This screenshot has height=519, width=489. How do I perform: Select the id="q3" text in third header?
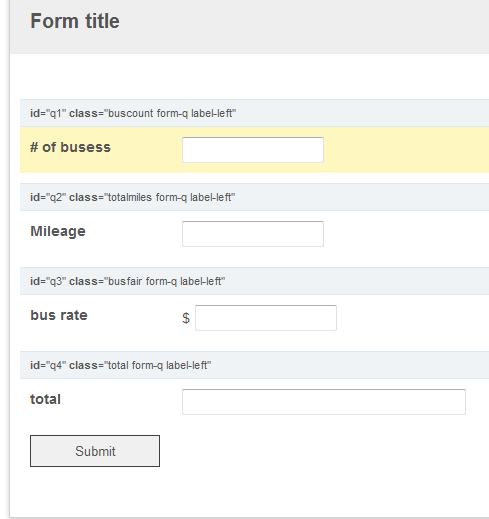[x=48, y=281]
